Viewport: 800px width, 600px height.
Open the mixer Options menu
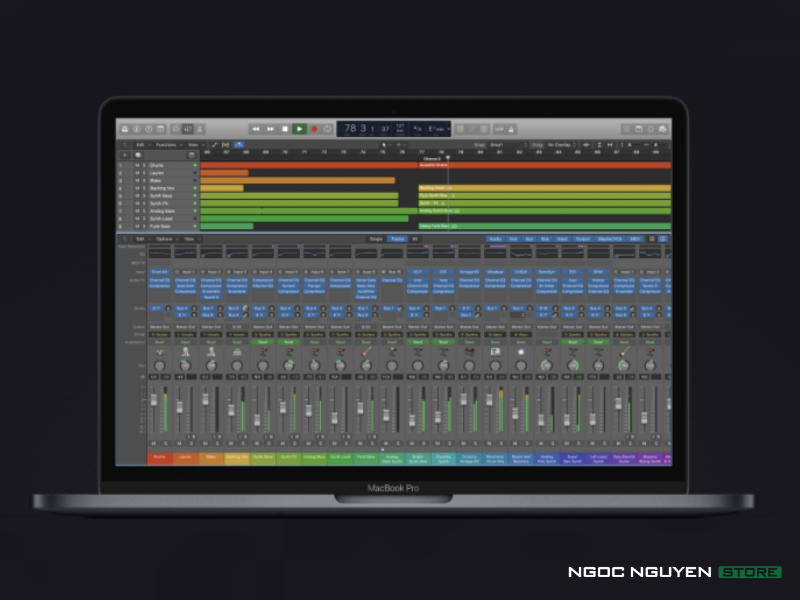point(163,239)
